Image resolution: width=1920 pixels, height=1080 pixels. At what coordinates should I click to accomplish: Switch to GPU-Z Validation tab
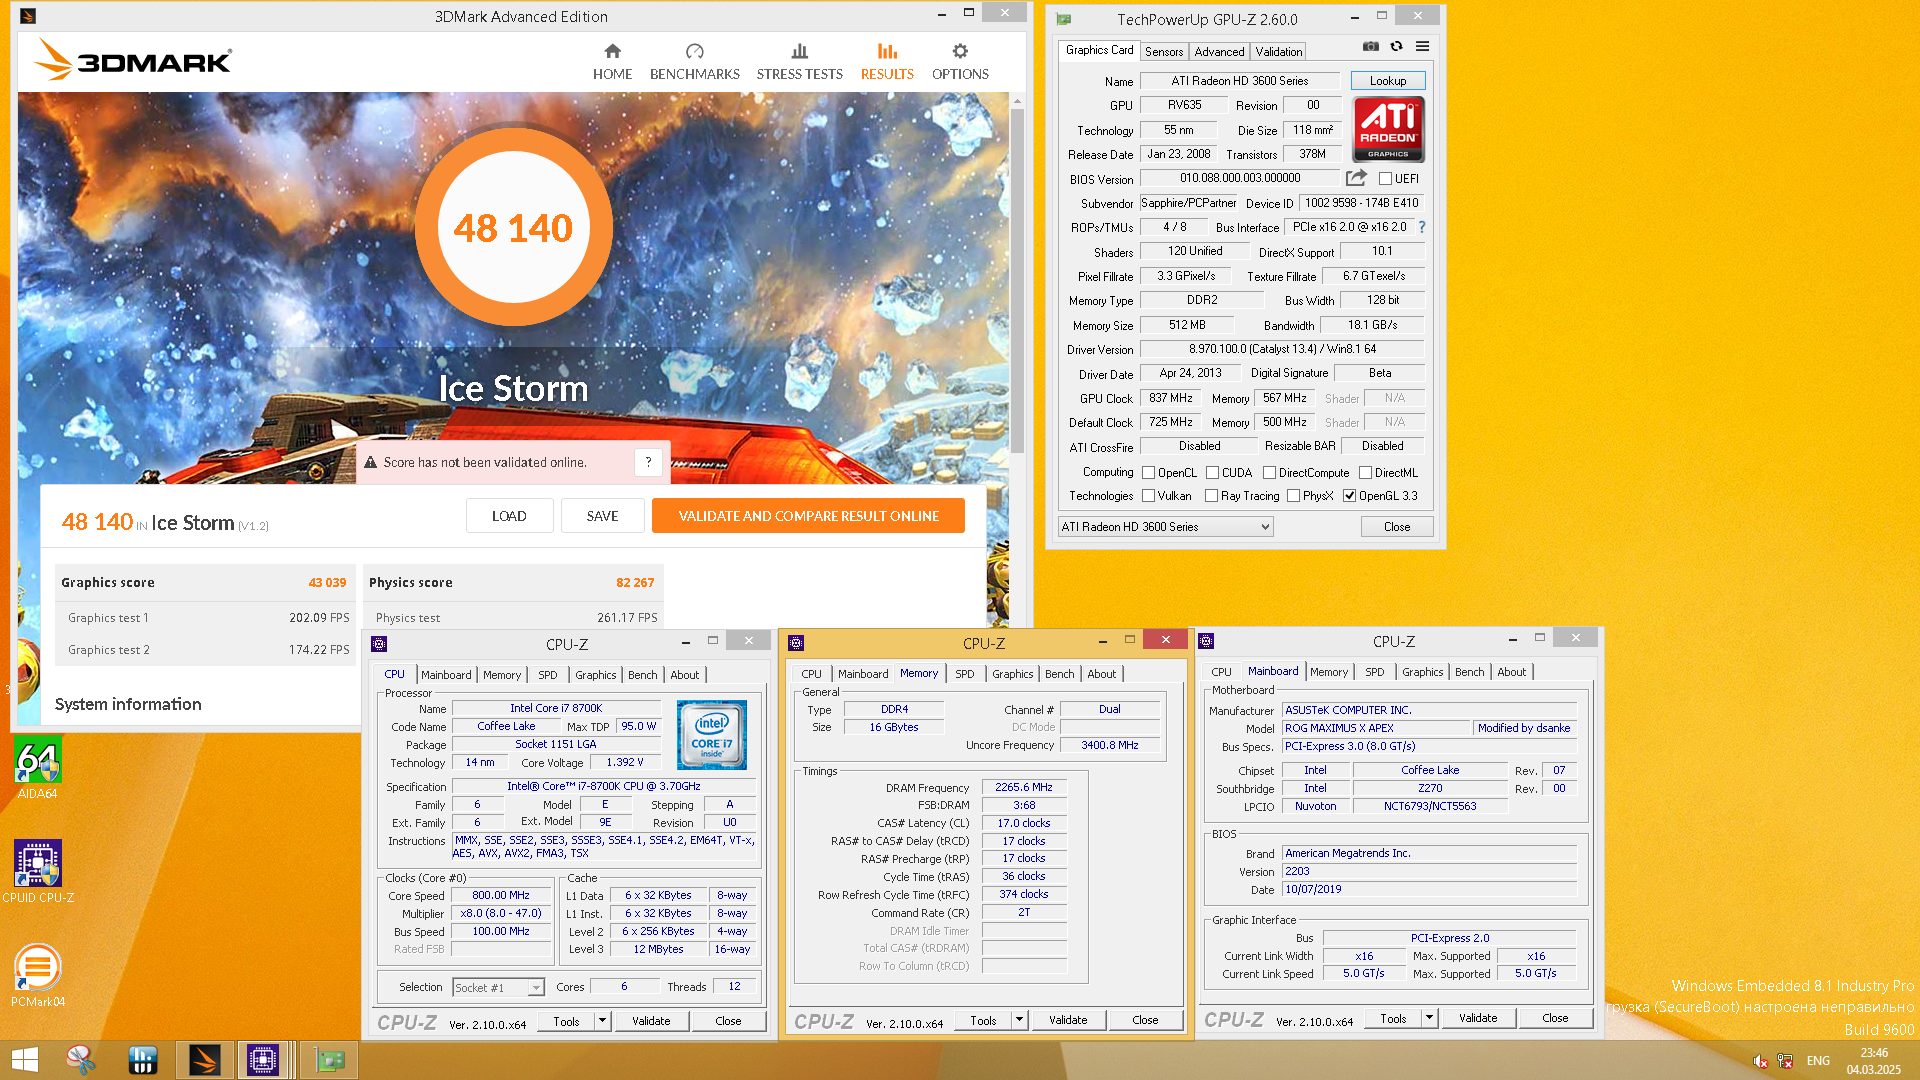[x=1278, y=52]
